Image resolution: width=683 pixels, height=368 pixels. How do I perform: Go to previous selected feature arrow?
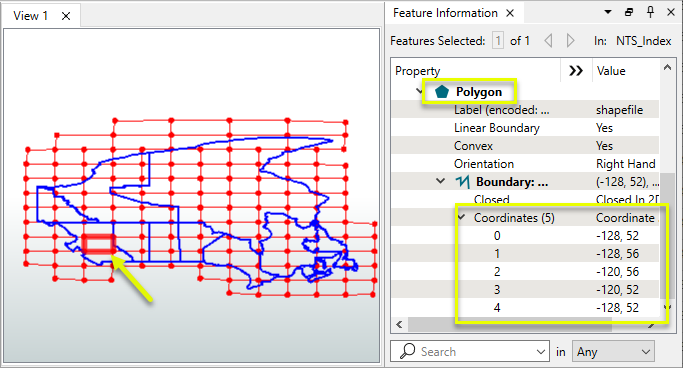(x=548, y=41)
